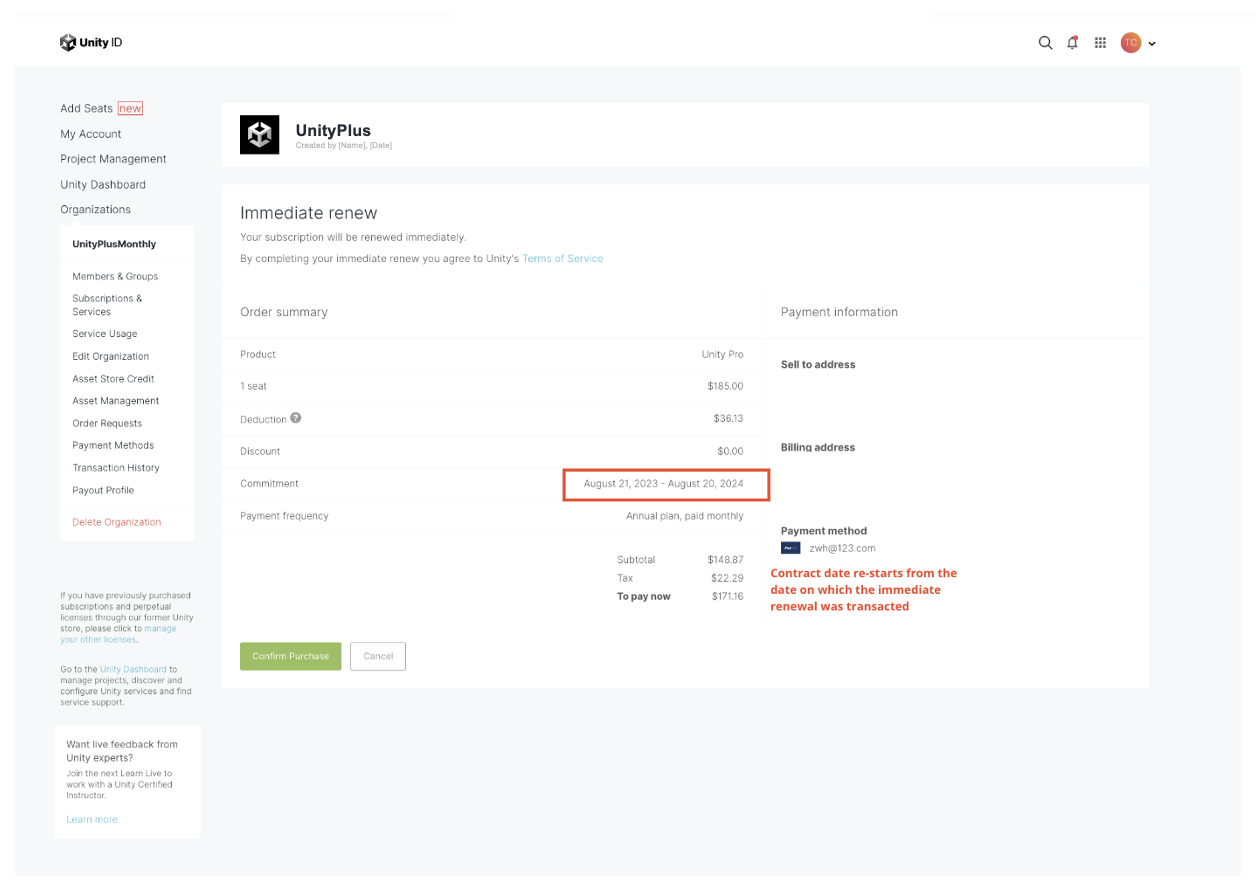This screenshot has height=892, width=1256.
Task: Click Delete Organization
Action: (x=116, y=522)
